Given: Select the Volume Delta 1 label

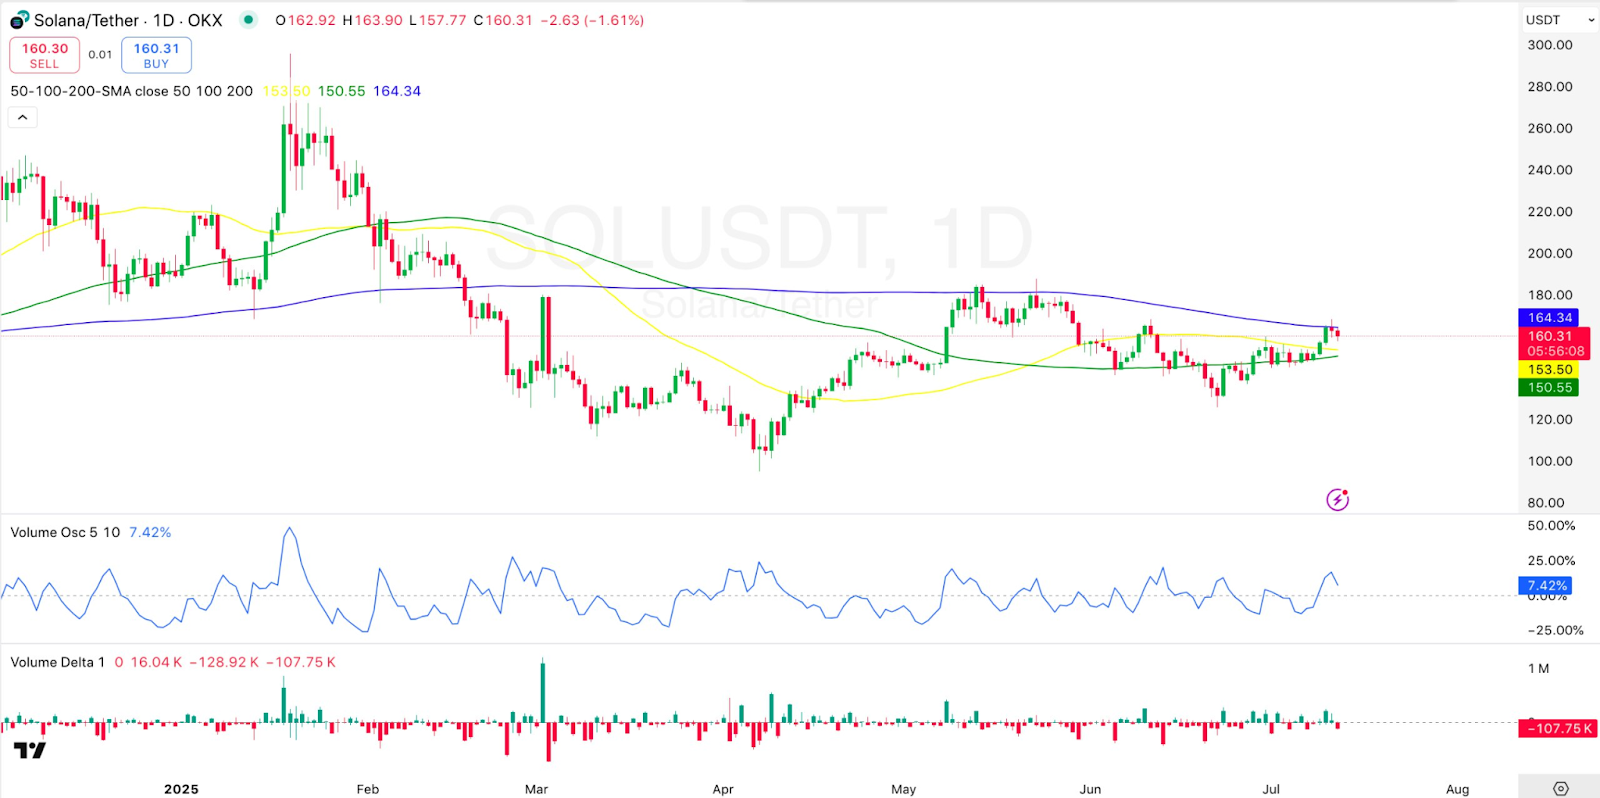Looking at the screenshot, I should (57, 662).
